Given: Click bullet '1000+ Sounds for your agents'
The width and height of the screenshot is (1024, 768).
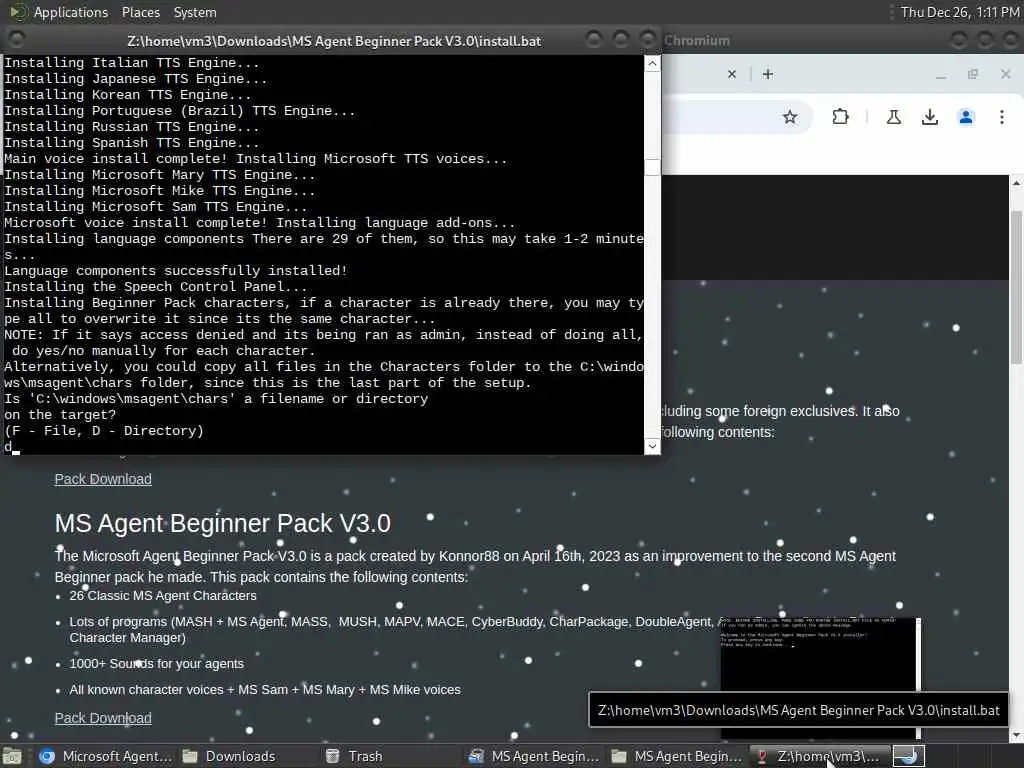Looking at the screenshot, I should (x=157, y=664).
